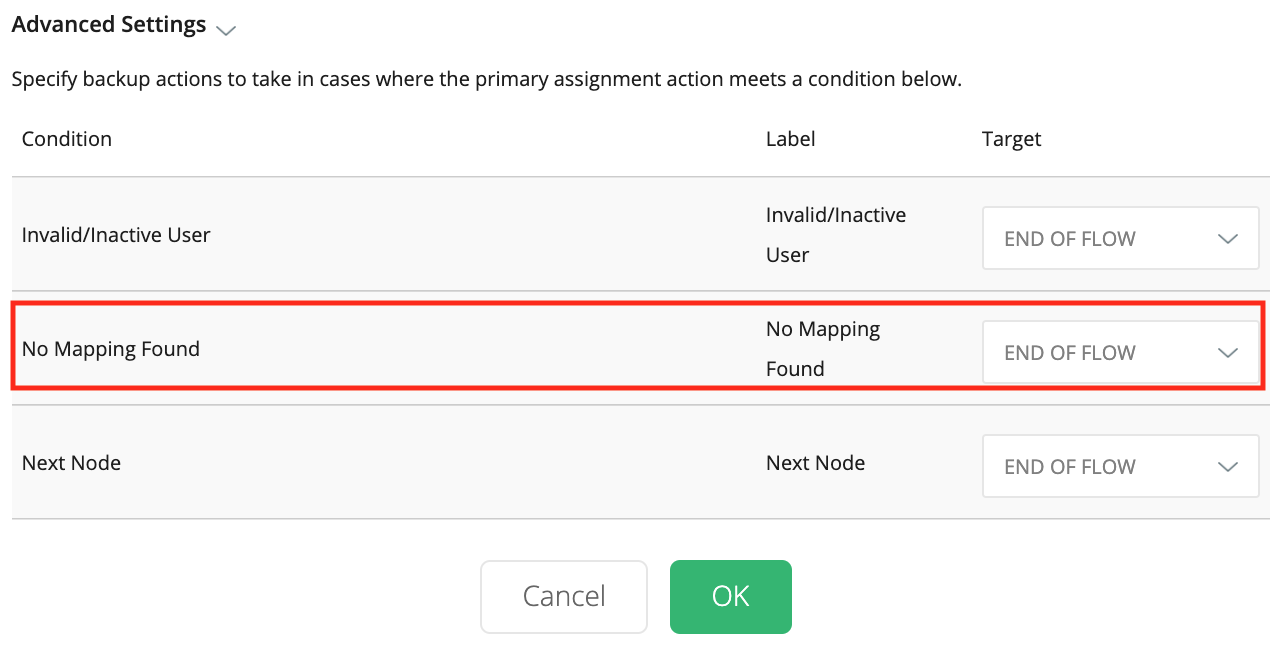Collapse the Advanced Settings section chevron

227,29
